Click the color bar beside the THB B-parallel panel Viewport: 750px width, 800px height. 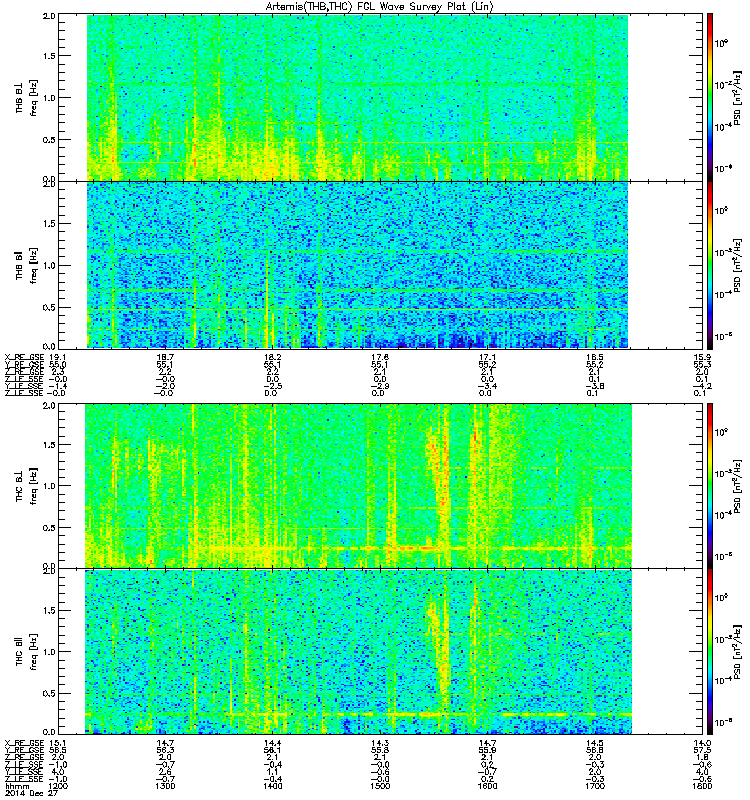[x=710, y=265]
